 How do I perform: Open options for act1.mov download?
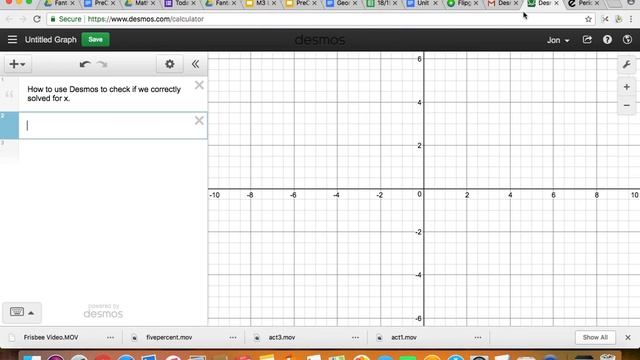click(x=478, y=338)
